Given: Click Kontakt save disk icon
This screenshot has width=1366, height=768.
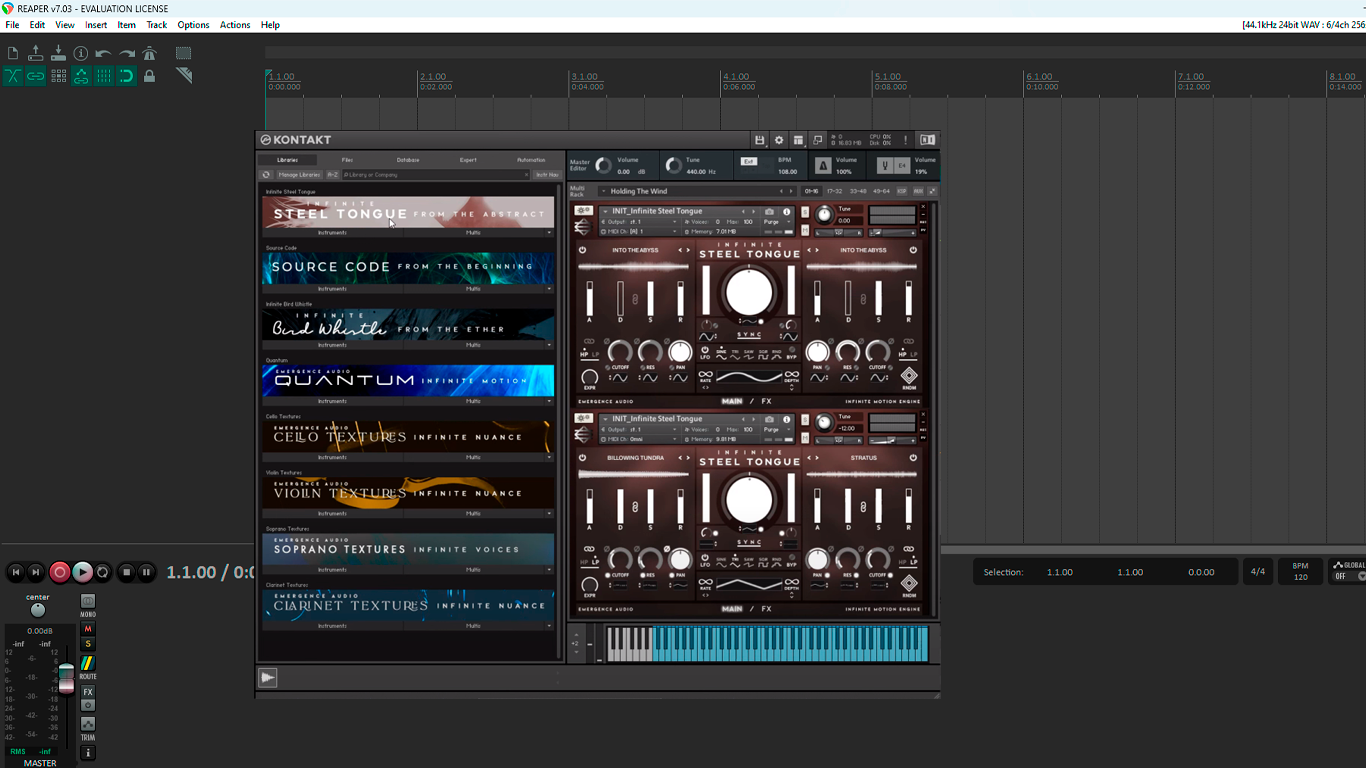Looking at the screenshot, I should (760, 140).
